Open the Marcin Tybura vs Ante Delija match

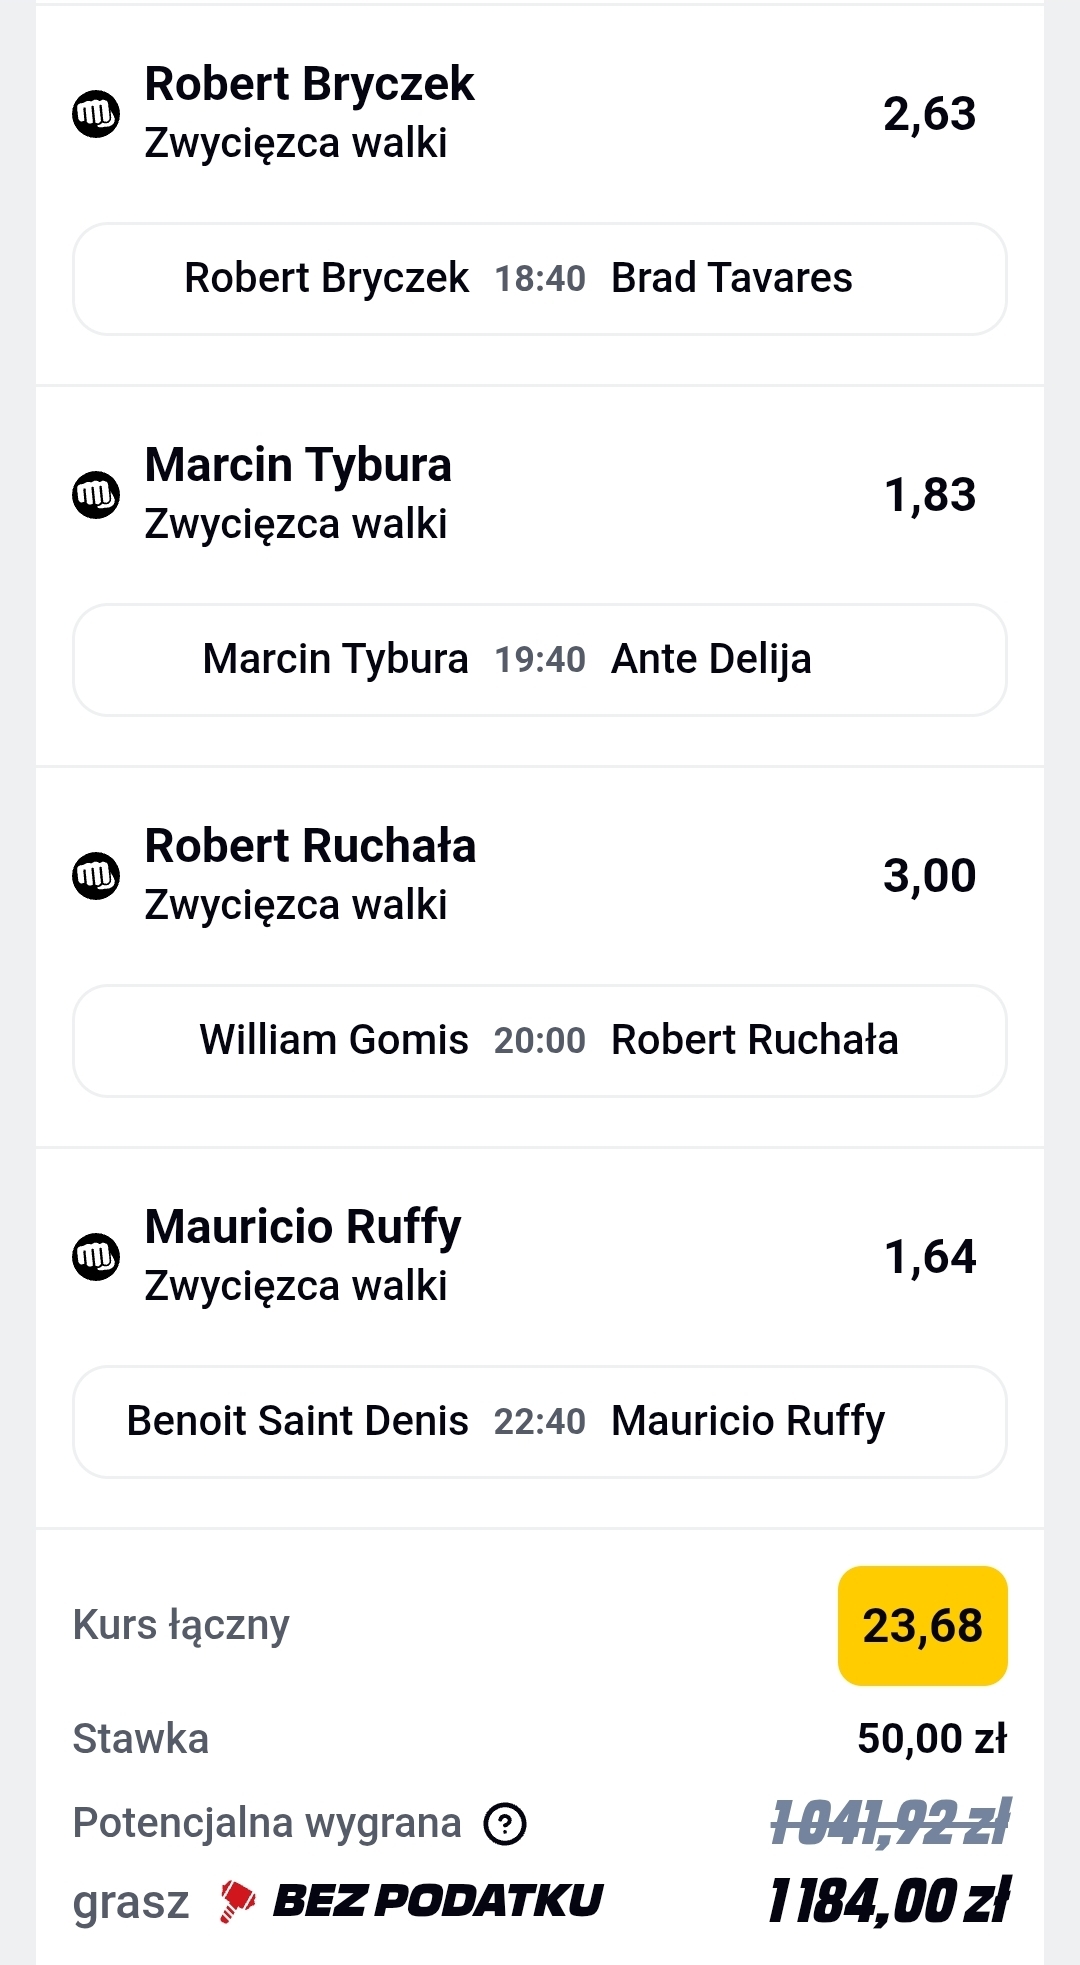tap(540, 660)
